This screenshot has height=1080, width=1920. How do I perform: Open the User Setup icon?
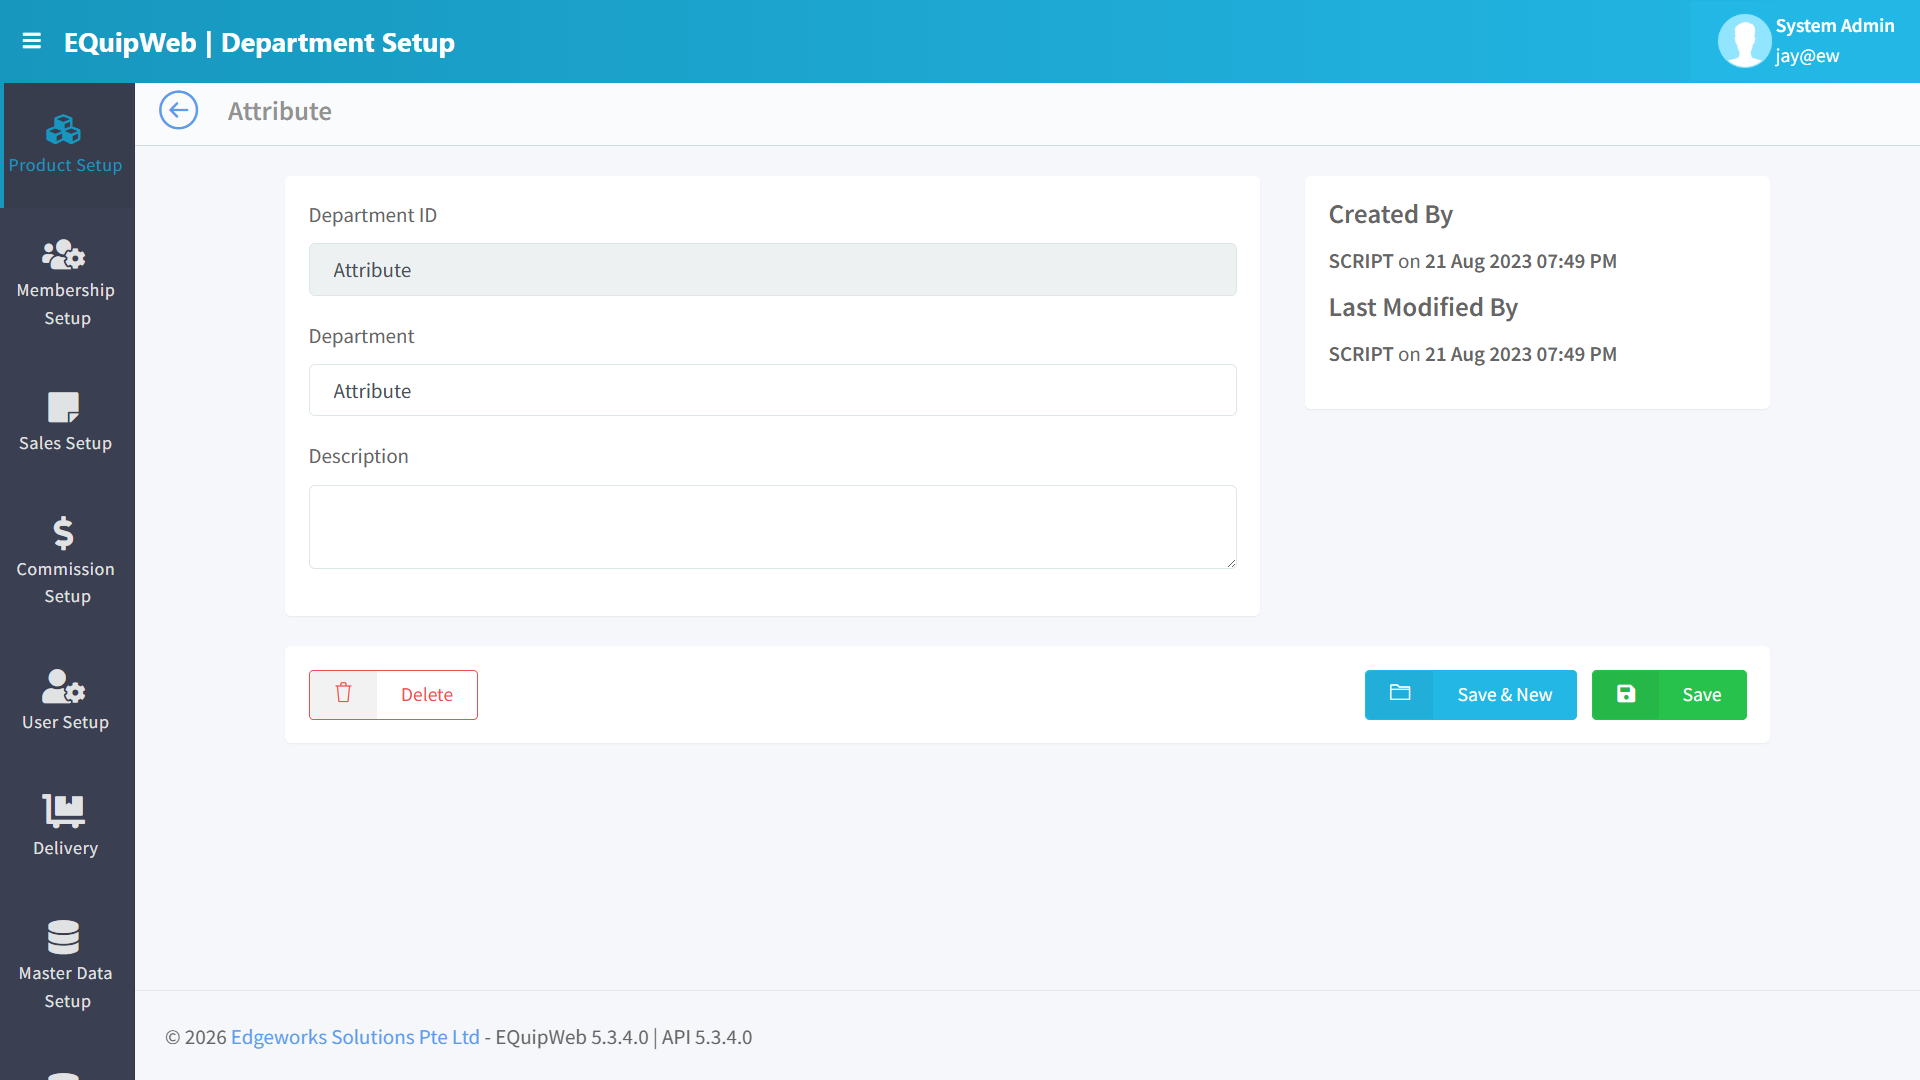pyautogui.click(x=64, y=686)
